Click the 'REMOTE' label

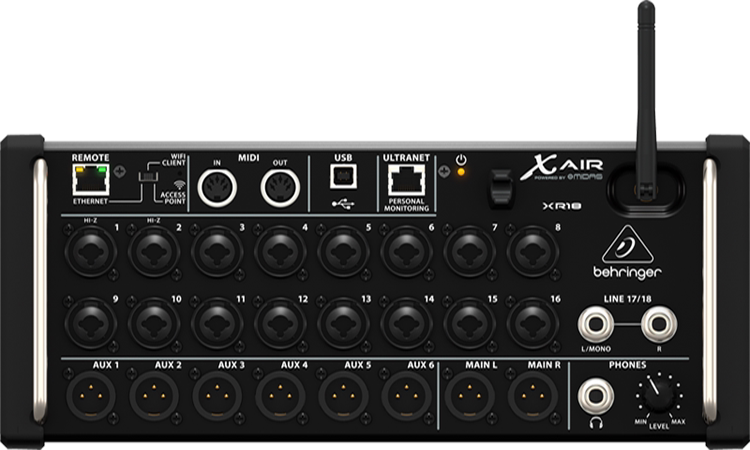90,157
